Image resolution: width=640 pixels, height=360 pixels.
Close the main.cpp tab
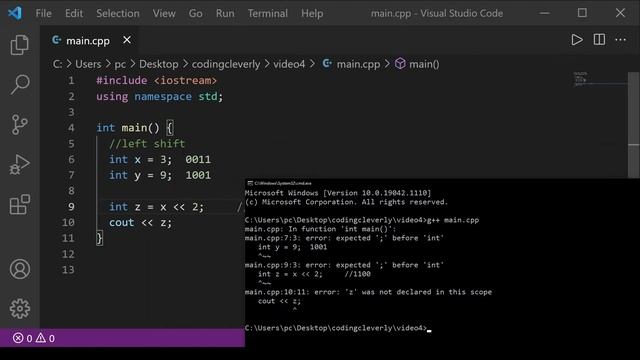pos(127,40)
